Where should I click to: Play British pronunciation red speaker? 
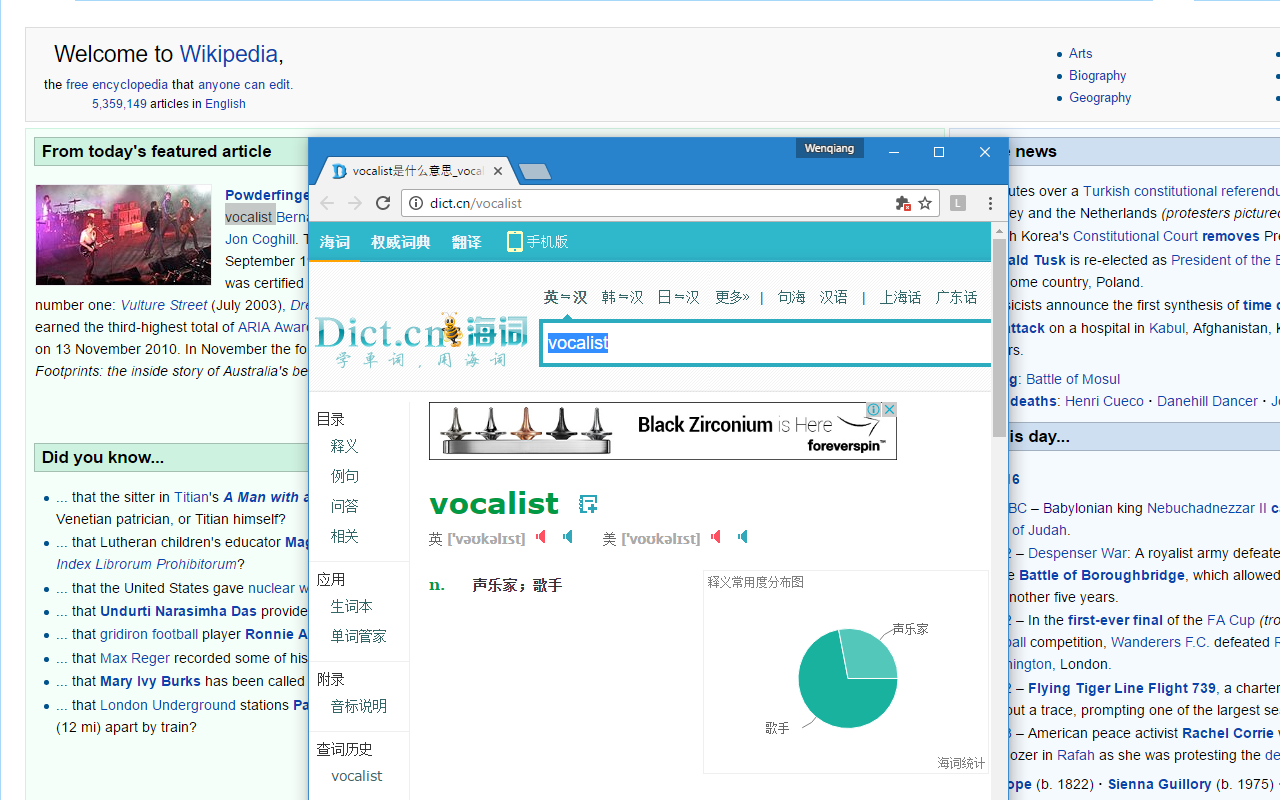[x=541, y=537]
